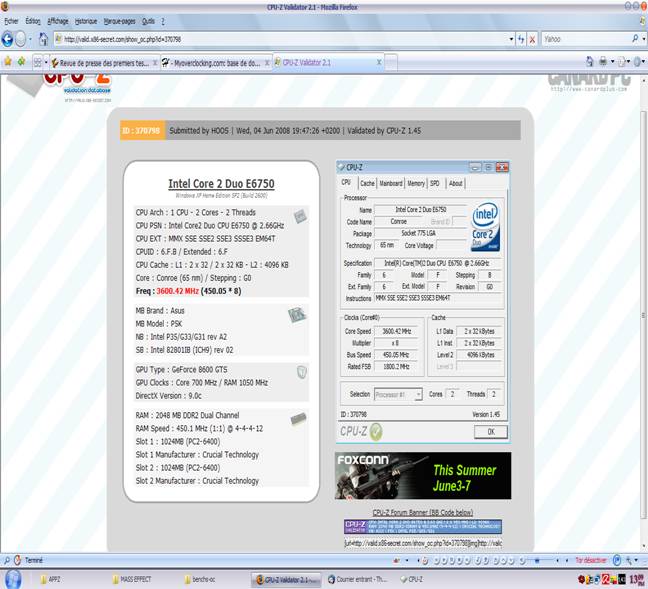Click the Firefox back navigation button
The height and width of the screenshot is (589, 648).
(7, 39)
